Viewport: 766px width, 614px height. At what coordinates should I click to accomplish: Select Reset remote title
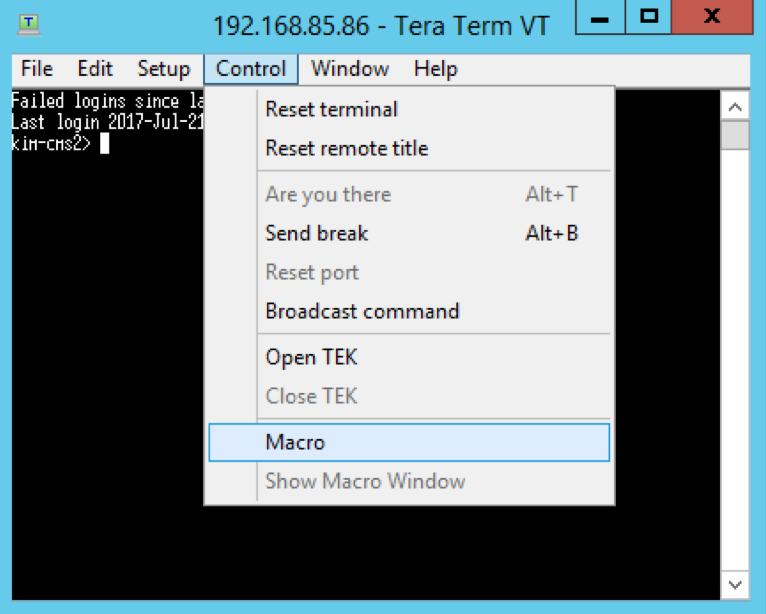(x=409, y=148)
